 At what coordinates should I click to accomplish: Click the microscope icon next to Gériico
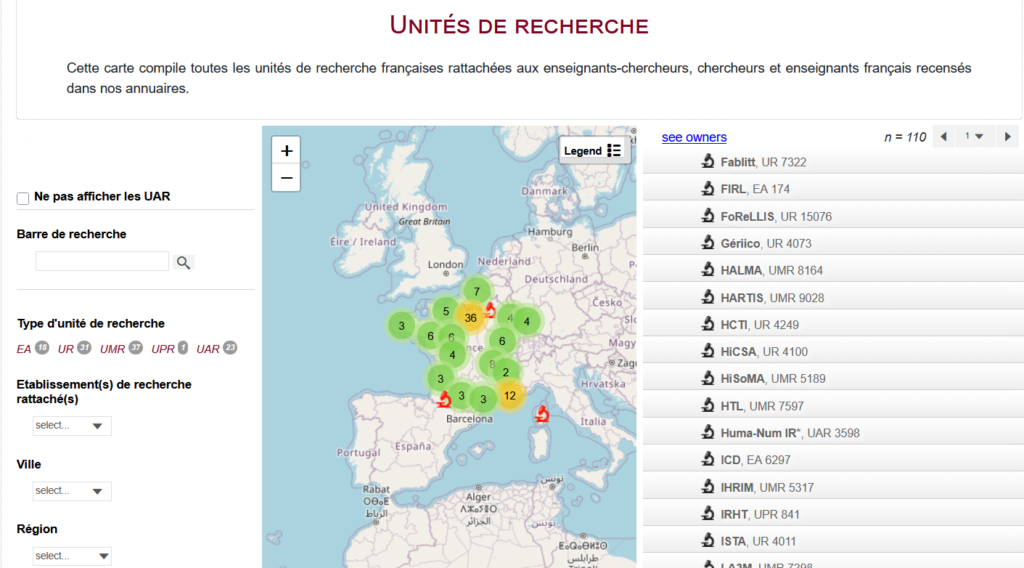coord(708,243)
